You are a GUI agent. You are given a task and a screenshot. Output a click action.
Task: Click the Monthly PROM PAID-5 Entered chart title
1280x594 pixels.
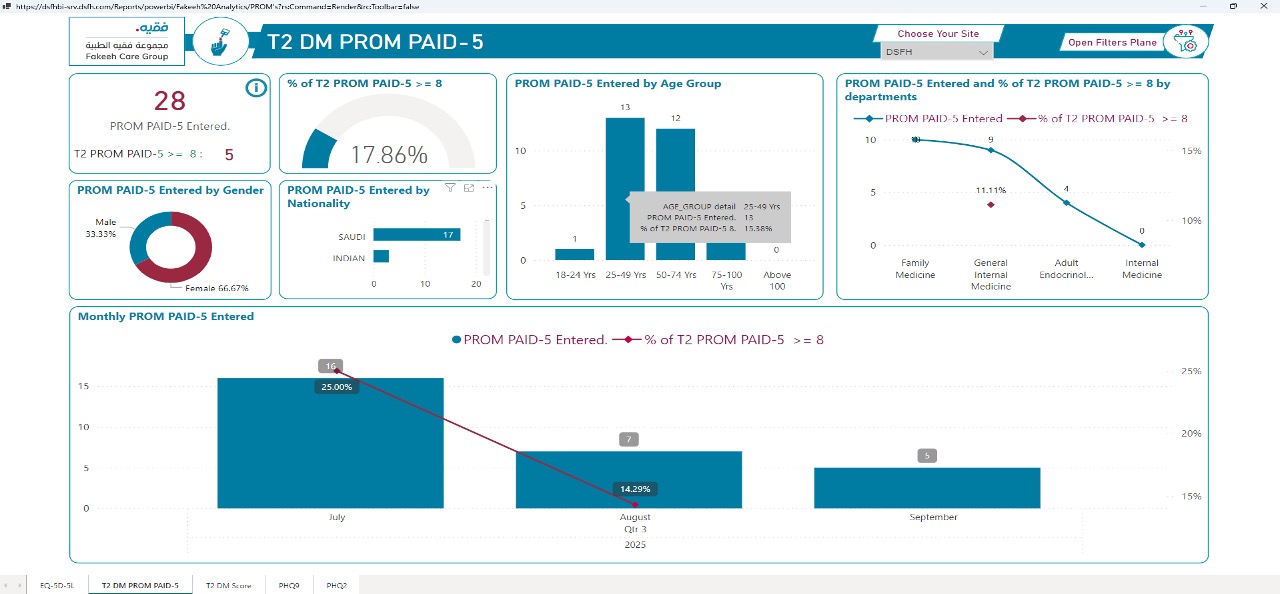pyautogui.click(x=166, y=316)
